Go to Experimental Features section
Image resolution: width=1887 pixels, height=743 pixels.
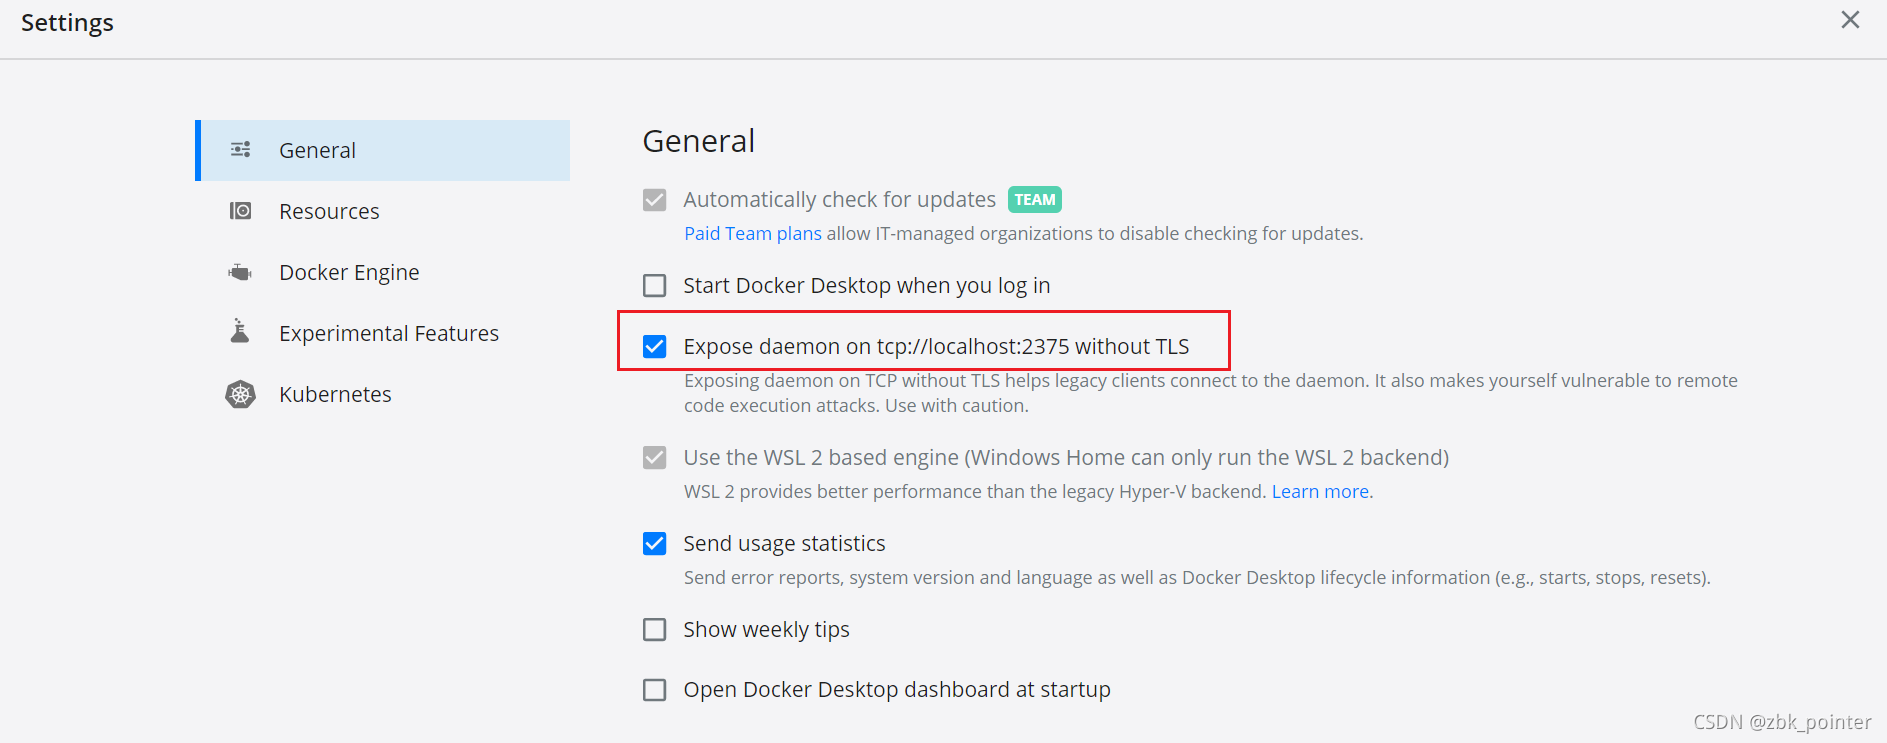pyautogui.click(x=388, y=334)
